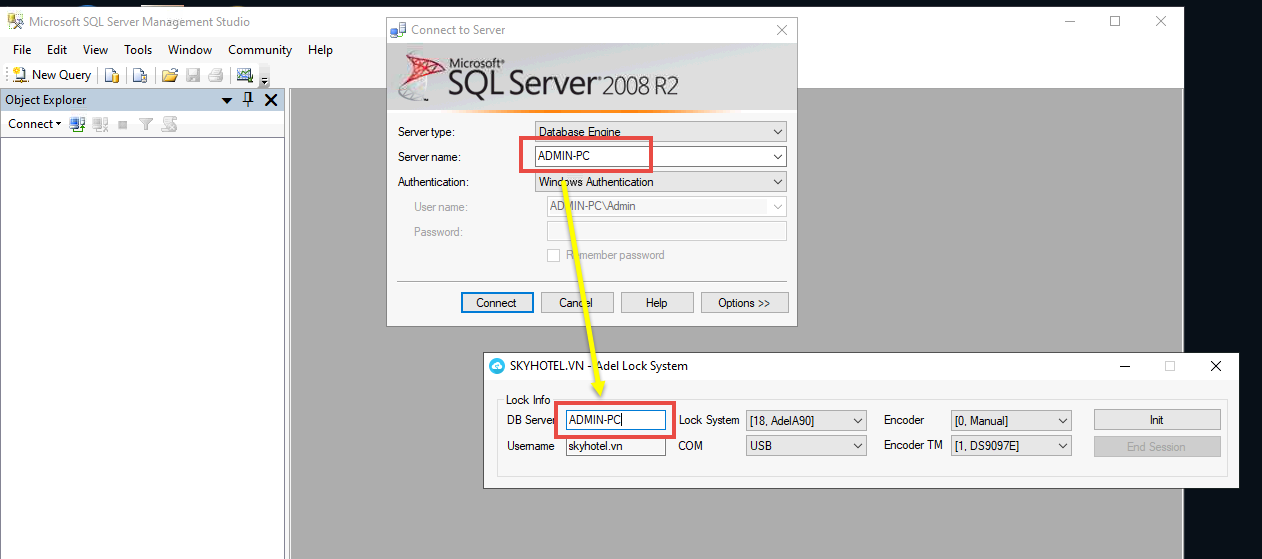Click the New Query toolbar button
This screenshot has height=559, width=1262.
click(x=52, y=75)
